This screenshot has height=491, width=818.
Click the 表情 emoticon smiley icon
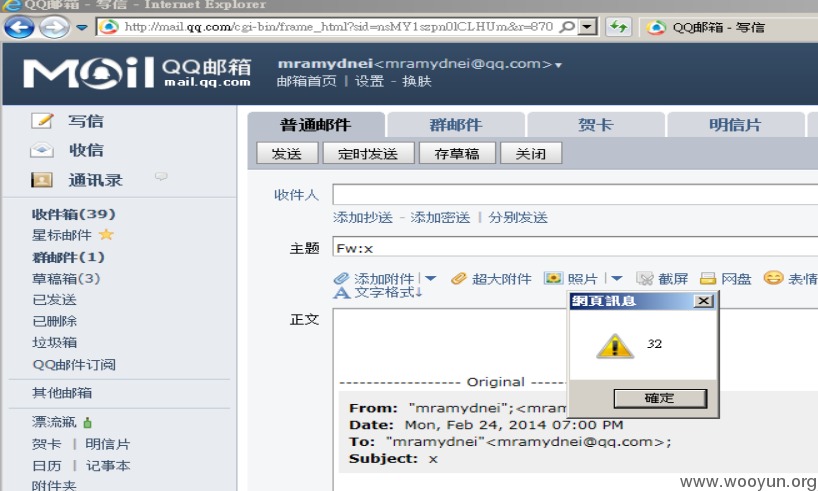coord(773,278)
